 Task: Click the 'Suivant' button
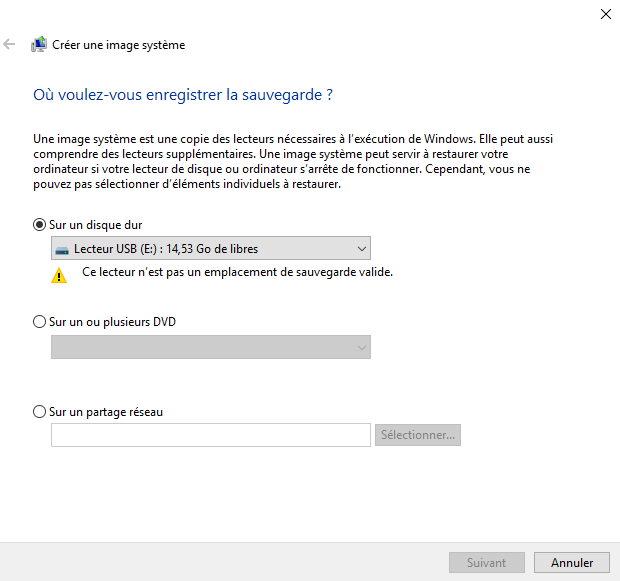(486, 563)
